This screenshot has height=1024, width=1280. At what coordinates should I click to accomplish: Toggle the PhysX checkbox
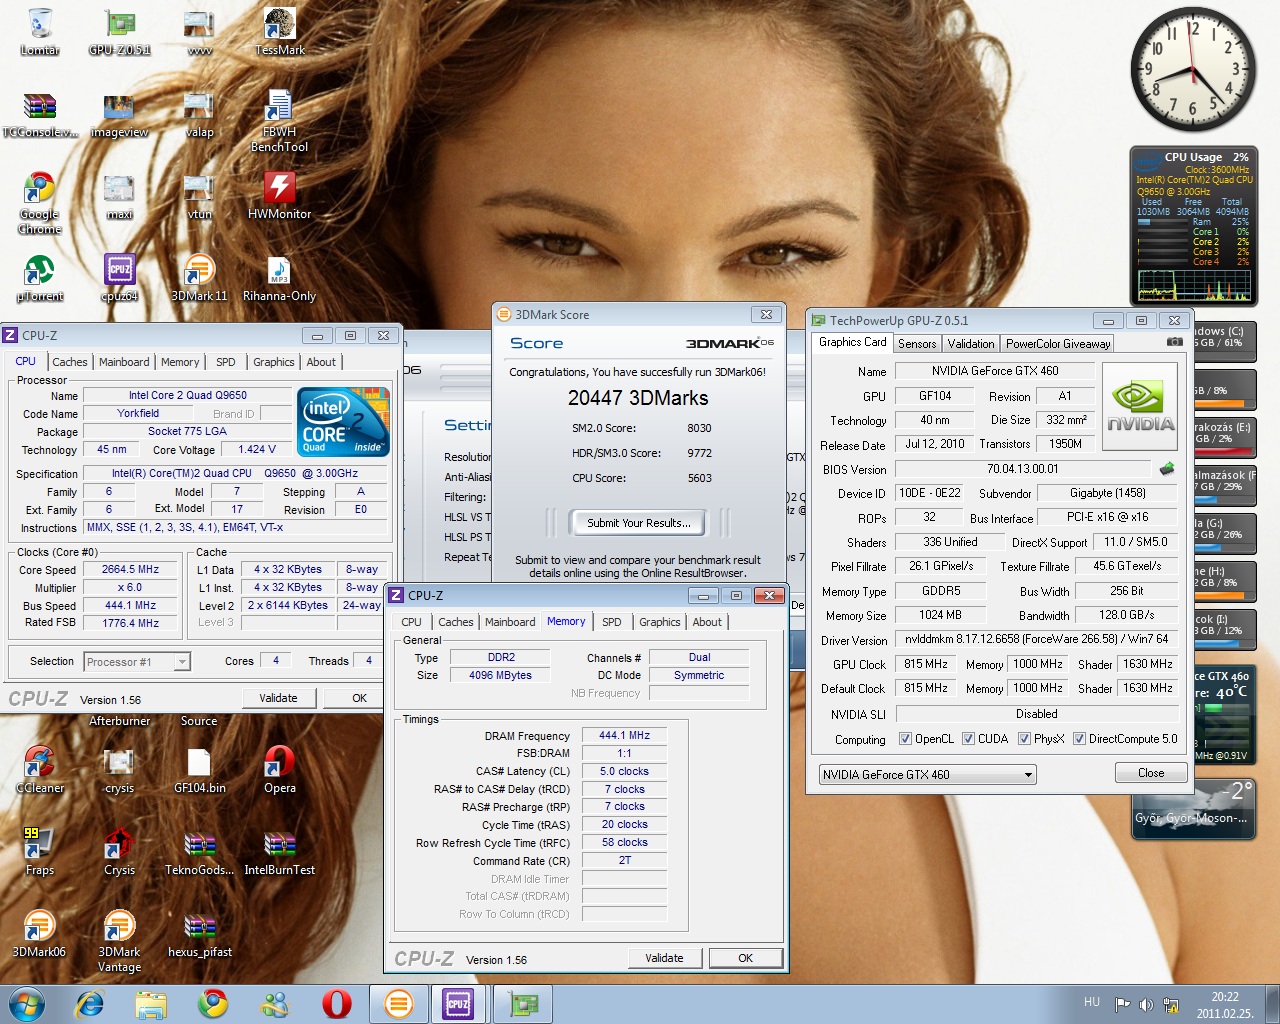pyautogui.click(x=1024, y=739)
